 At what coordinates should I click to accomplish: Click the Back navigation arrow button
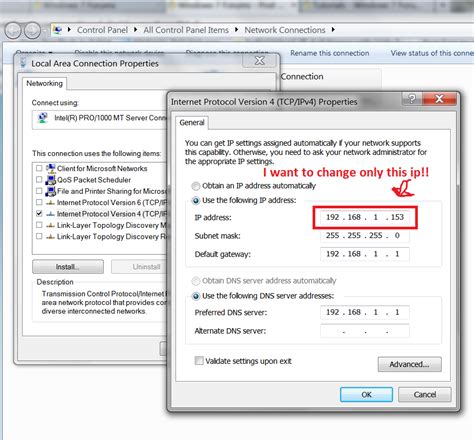tap(13, 31)
